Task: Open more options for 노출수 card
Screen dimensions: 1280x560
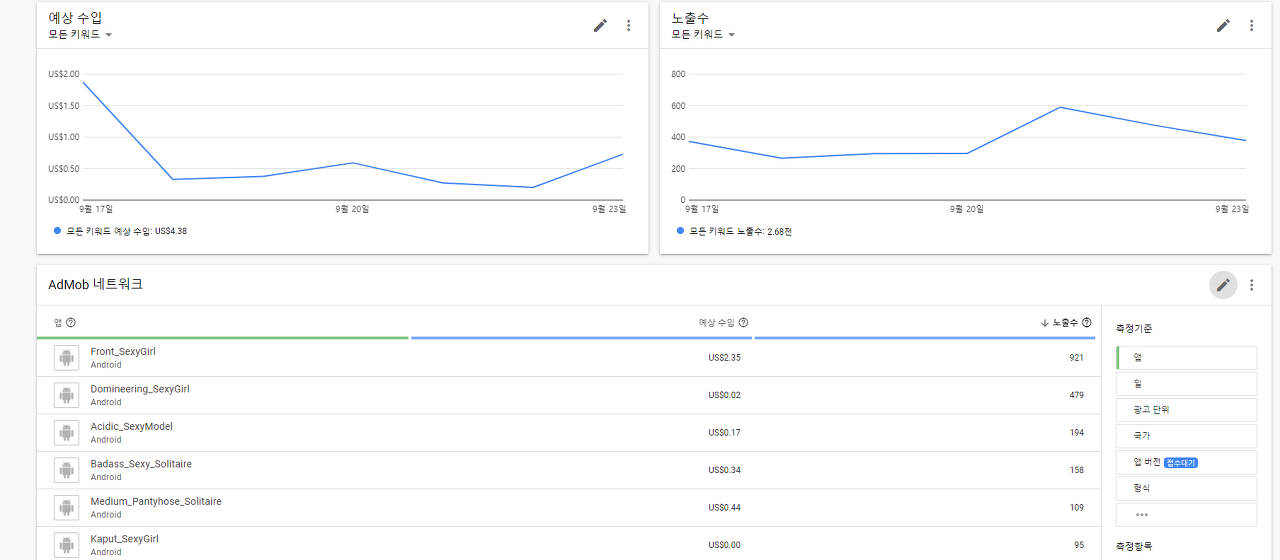Action: 1251,26
